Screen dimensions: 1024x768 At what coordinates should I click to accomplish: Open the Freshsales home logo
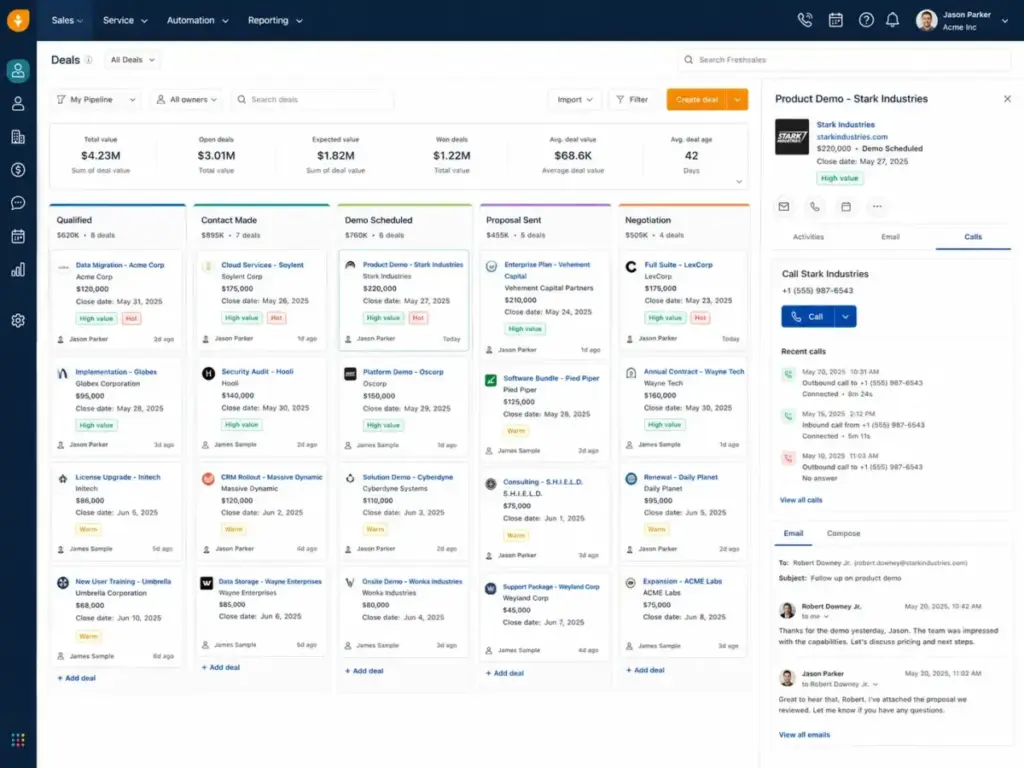tap(18, 20)
